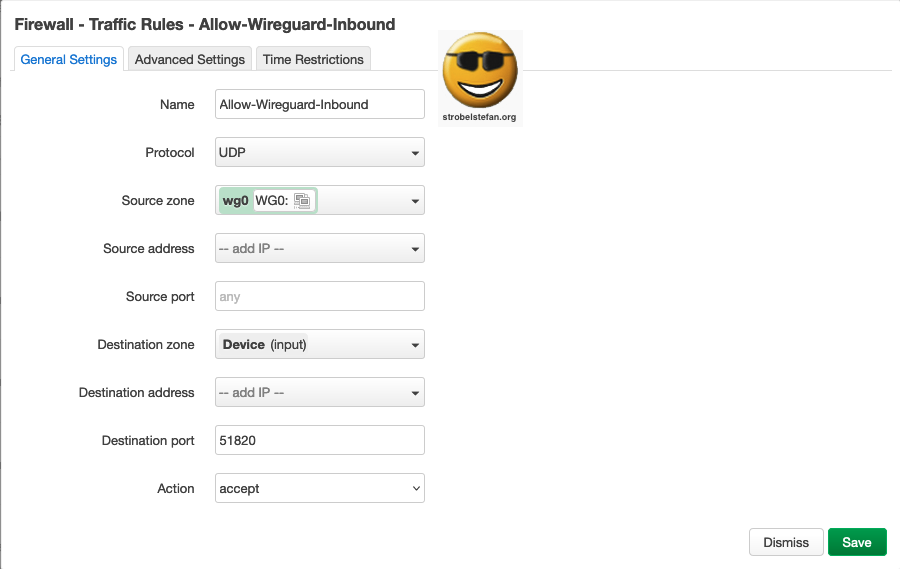Open the Advanced Settings tab
This screenshot has width=900, height=569.
[x=189, y=59]
